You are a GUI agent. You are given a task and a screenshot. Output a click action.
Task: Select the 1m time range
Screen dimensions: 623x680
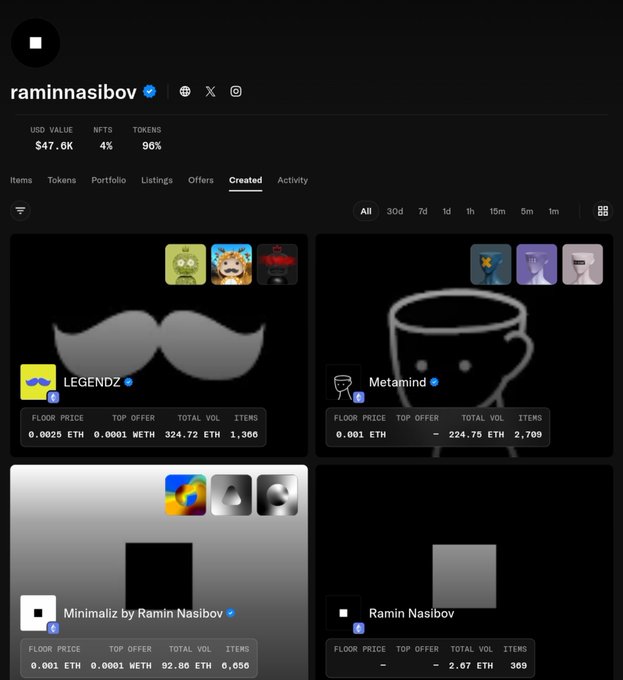pos(554,211)
